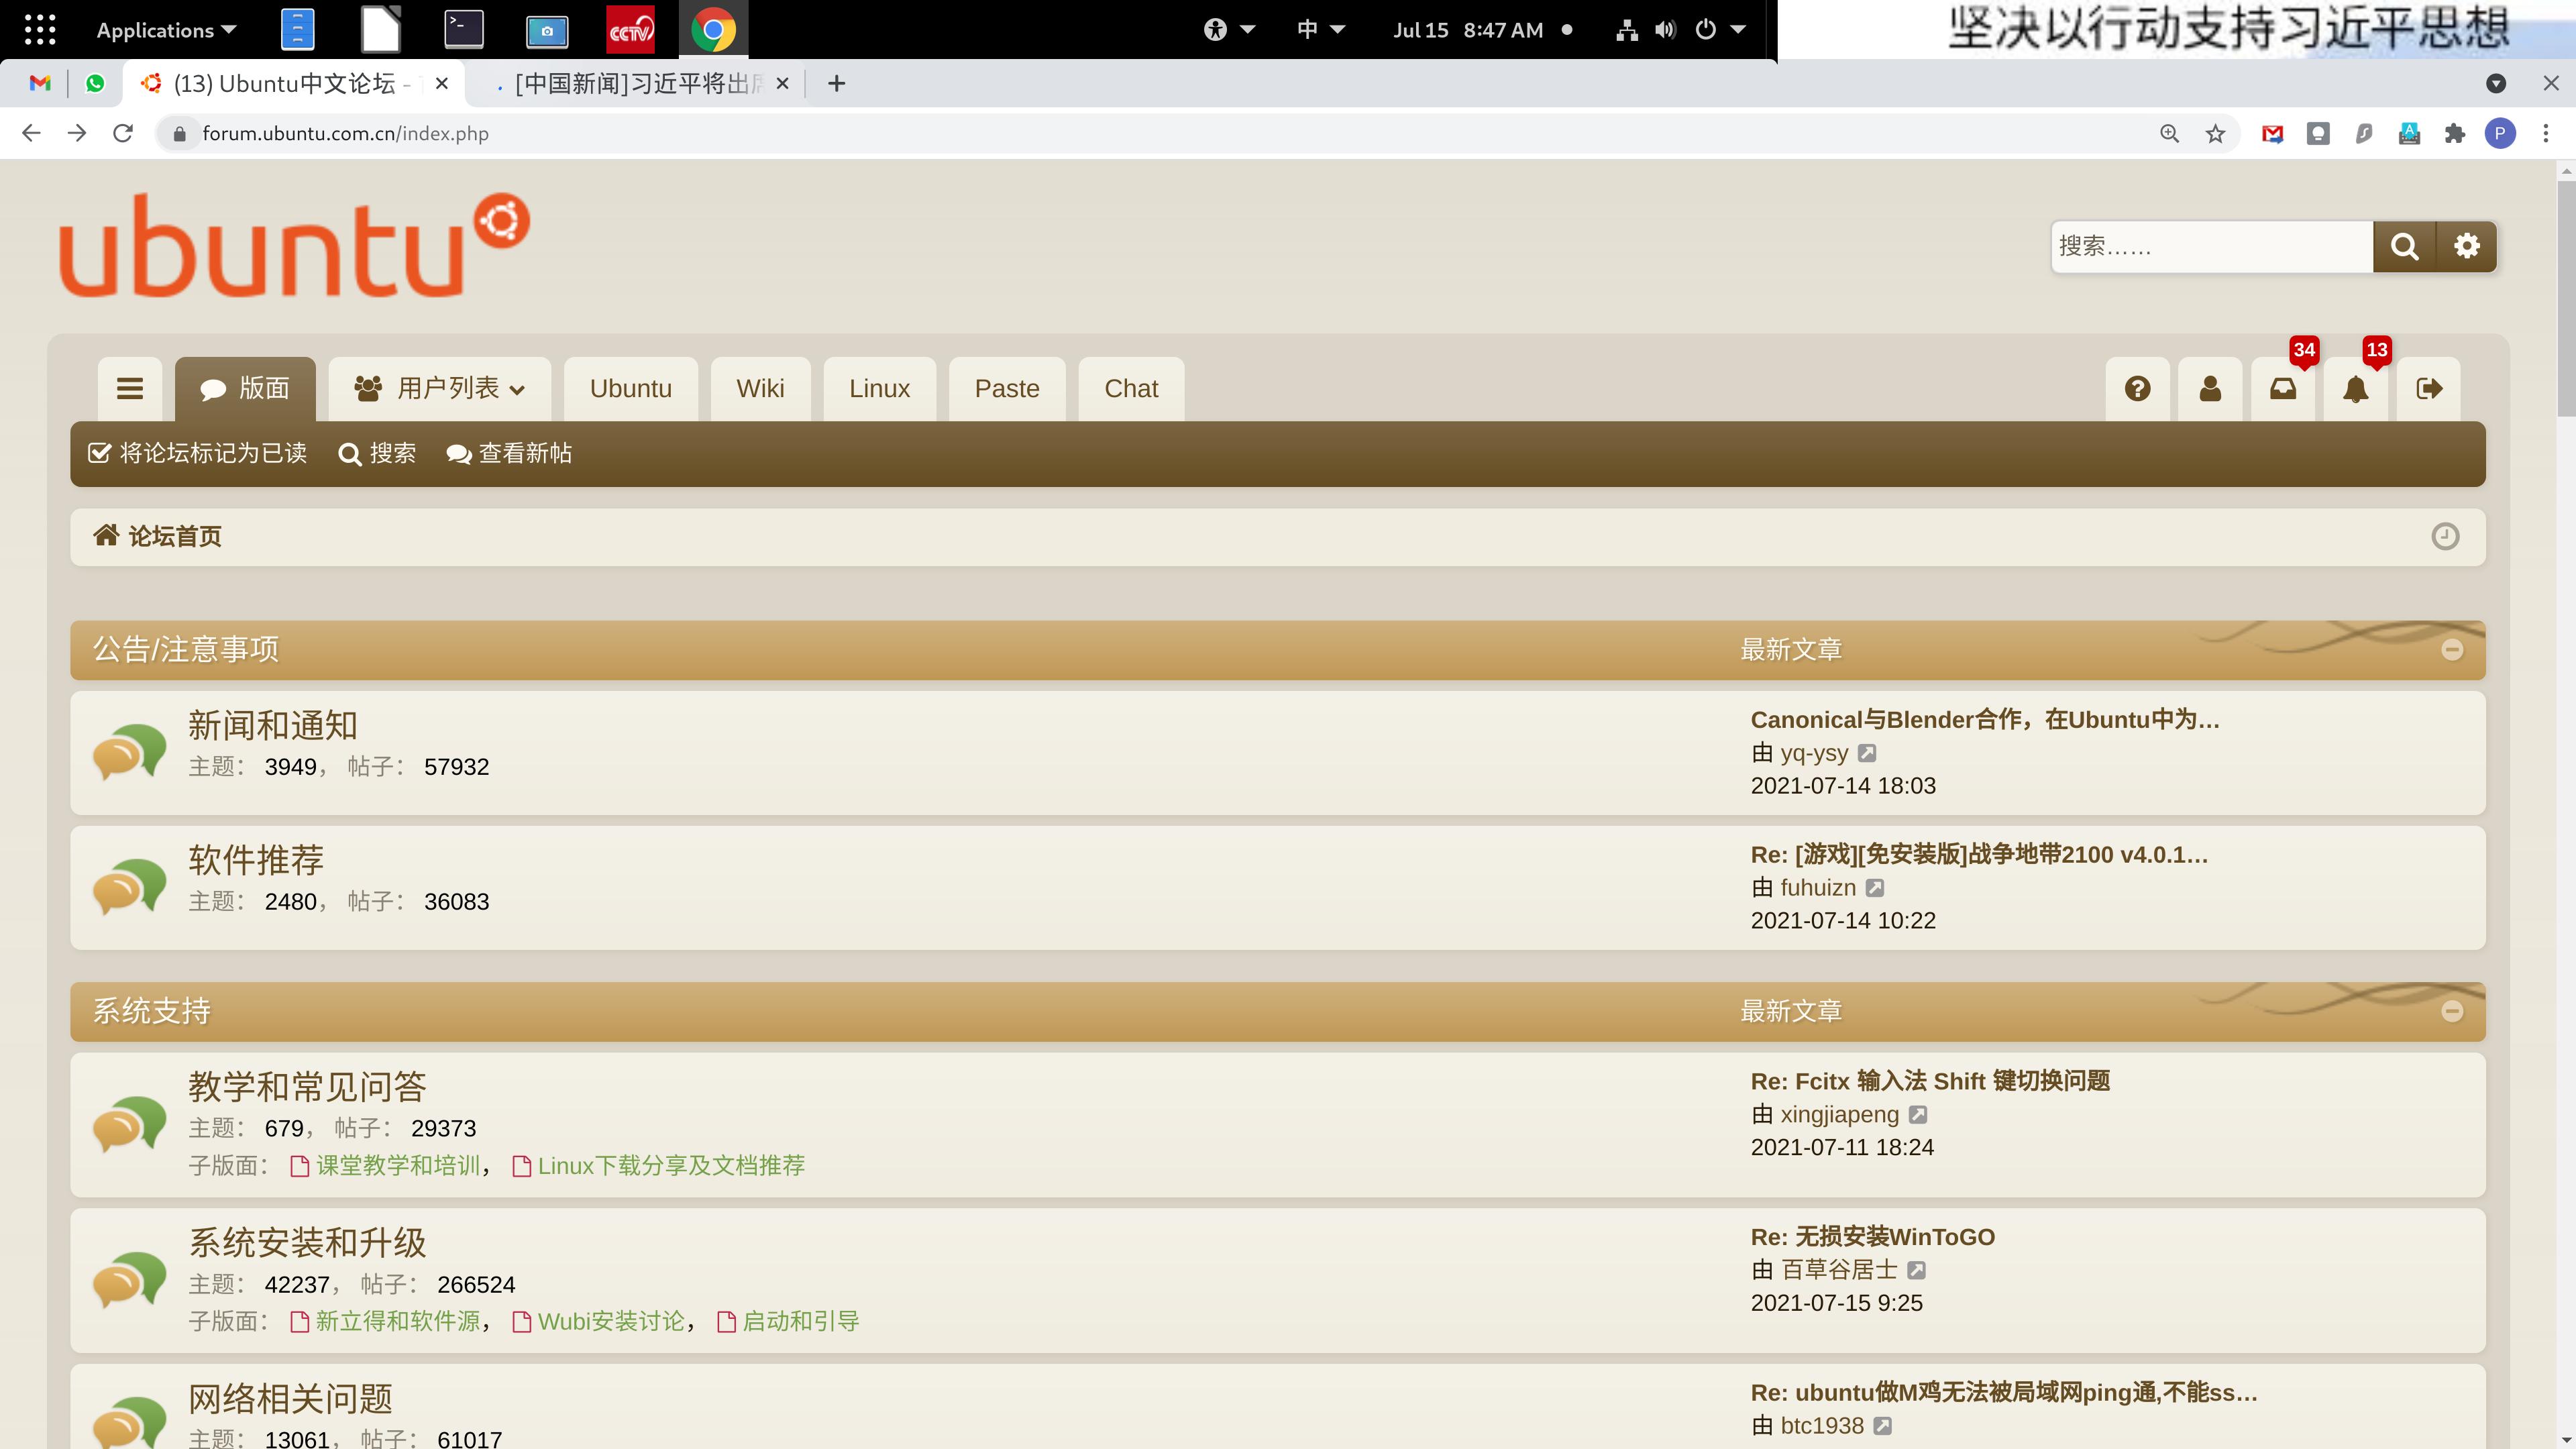Select the 版面 tab

(245, 389)
